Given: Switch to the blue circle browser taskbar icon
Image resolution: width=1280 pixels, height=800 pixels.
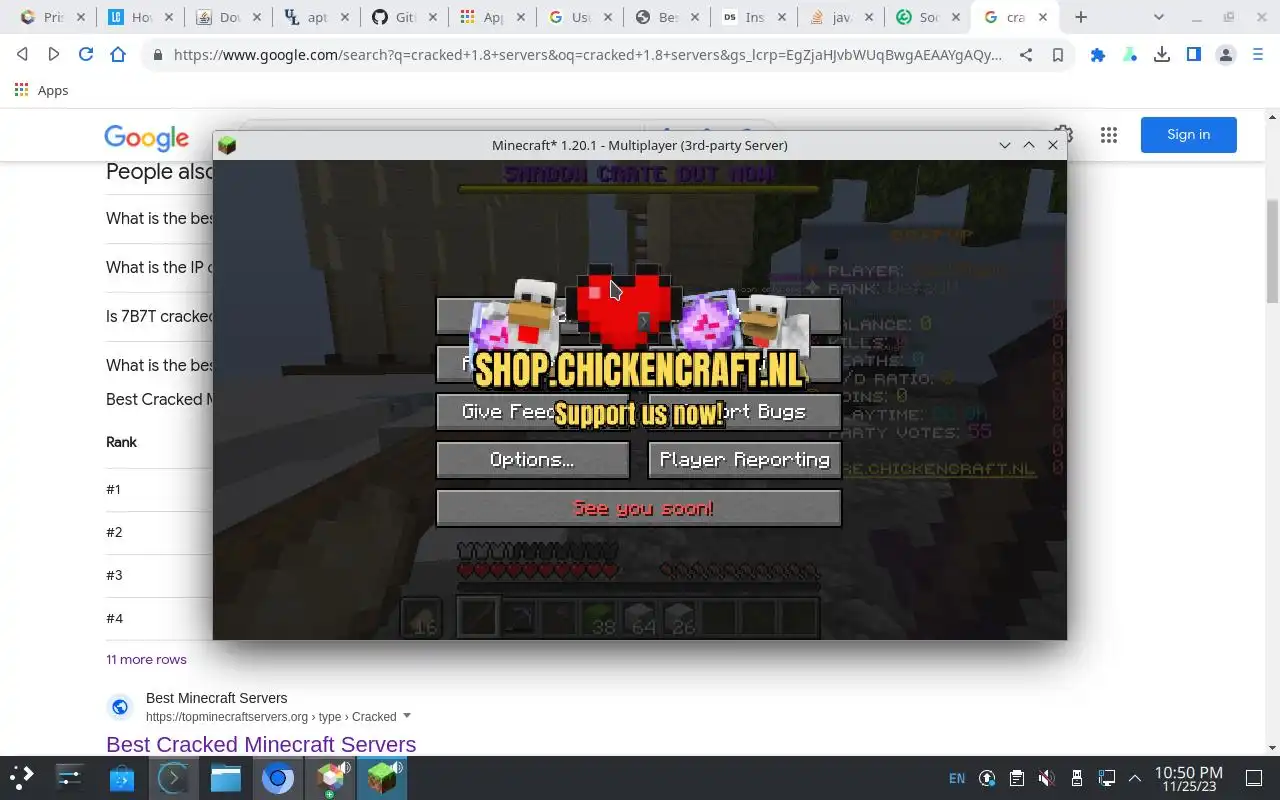Looking at the screenshot, I should click(x=278, y=777).
